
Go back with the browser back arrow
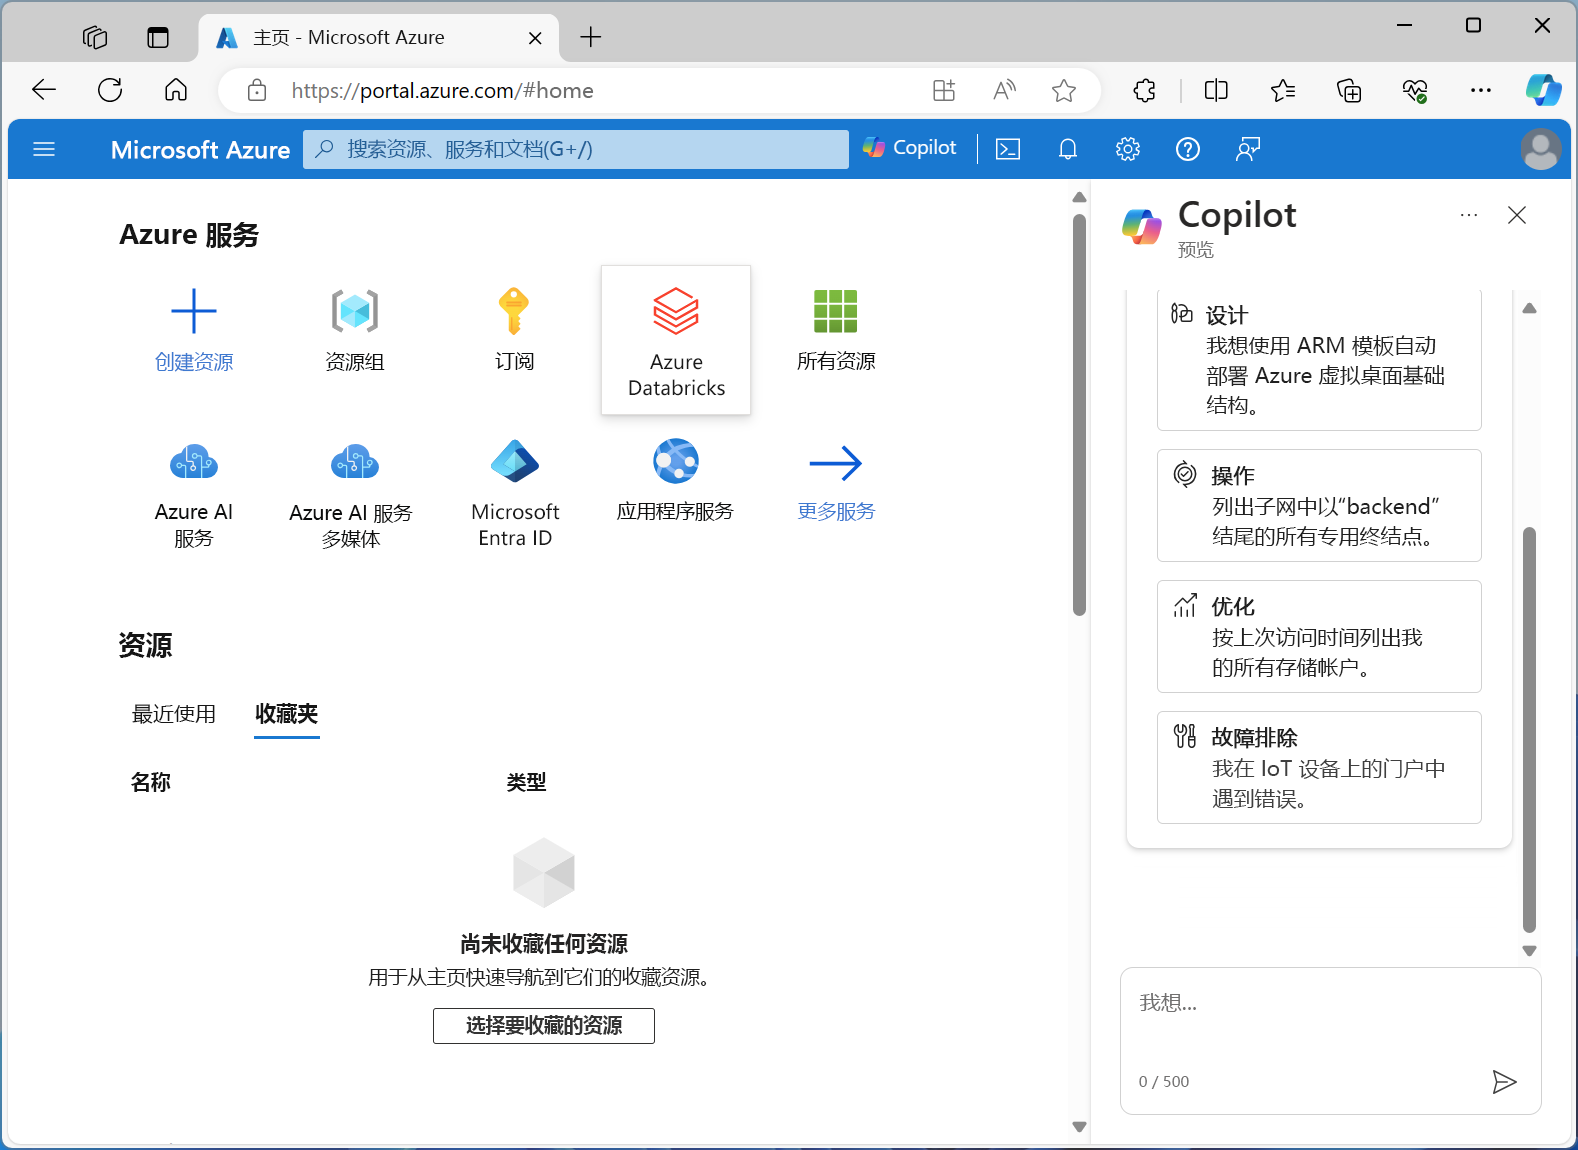(44, 90)
